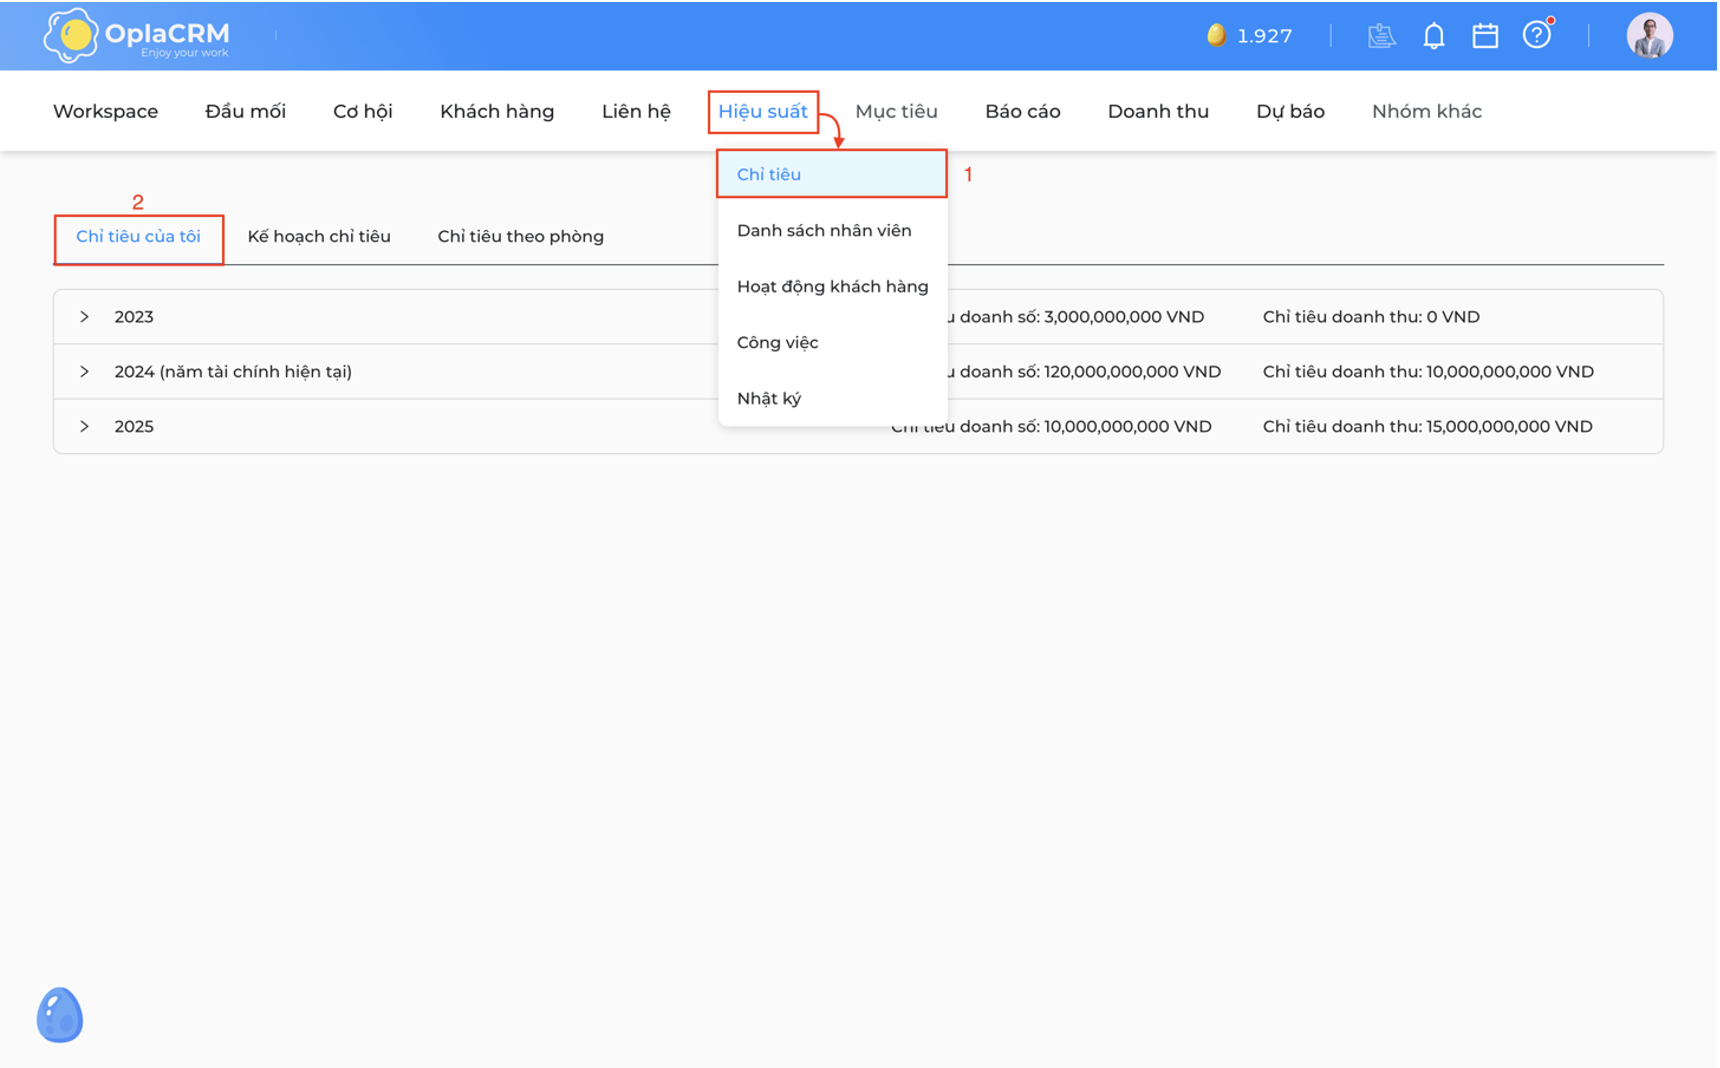Select Danh sách nhân viên in dropdown
This screenshot has height=1068, width=1720.
coord(832,230)
